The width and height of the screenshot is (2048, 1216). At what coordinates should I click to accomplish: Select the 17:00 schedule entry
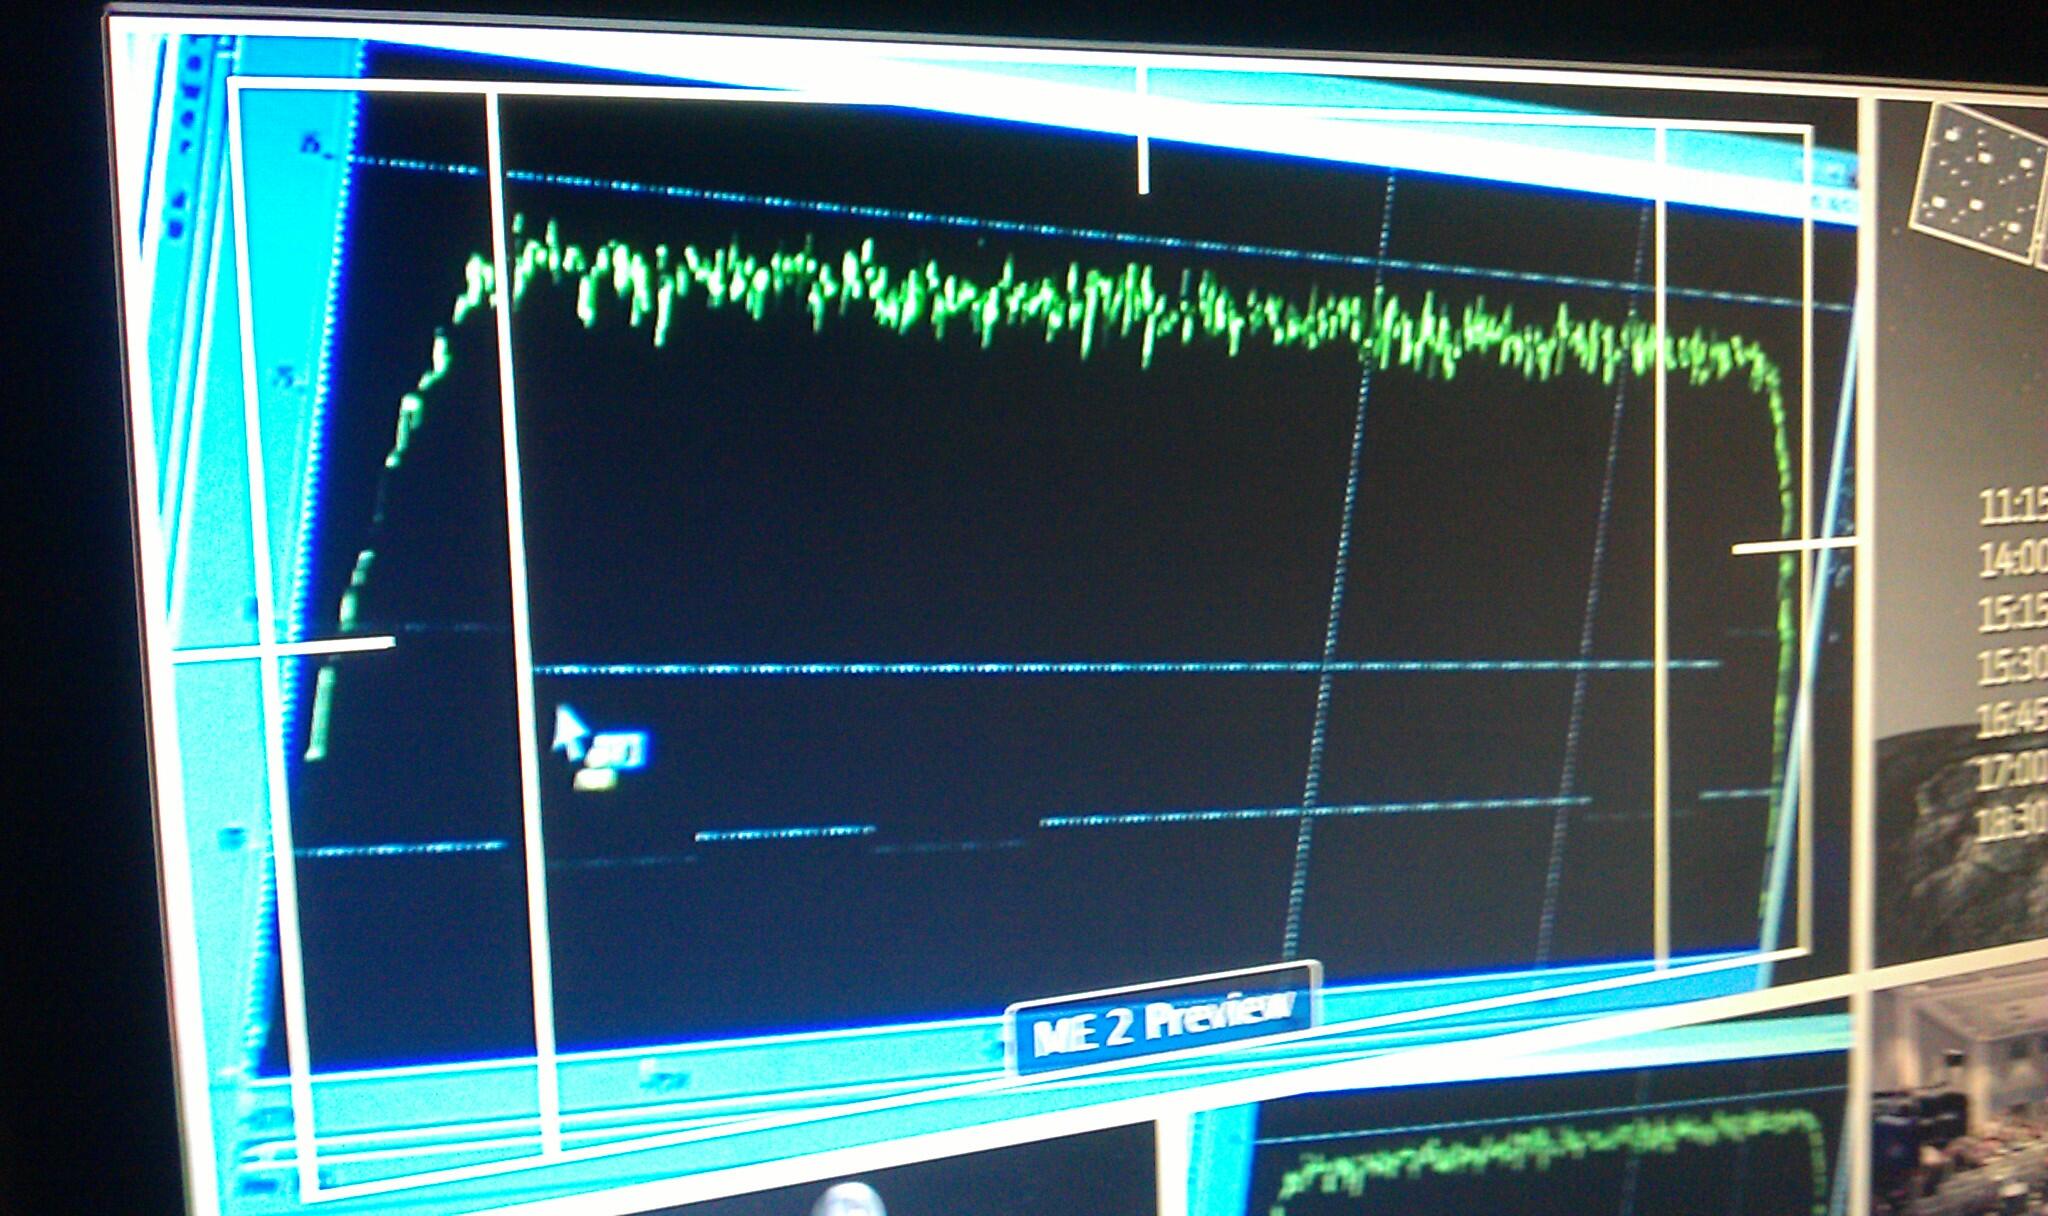pos(2012,771)
